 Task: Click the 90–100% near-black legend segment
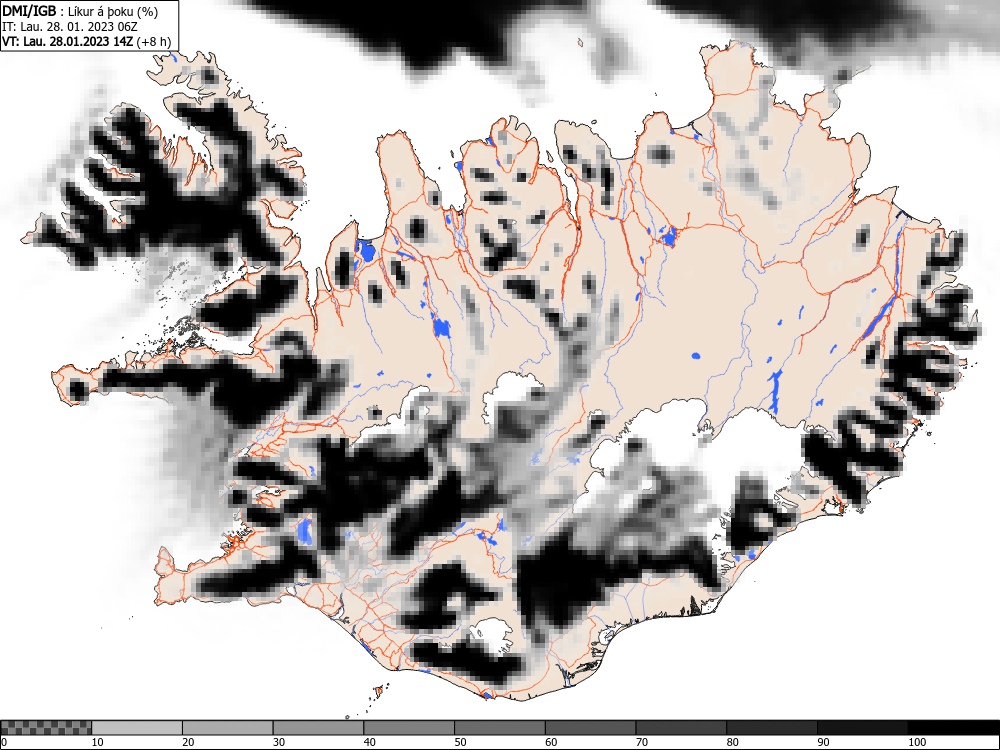[x=862, y=728]
